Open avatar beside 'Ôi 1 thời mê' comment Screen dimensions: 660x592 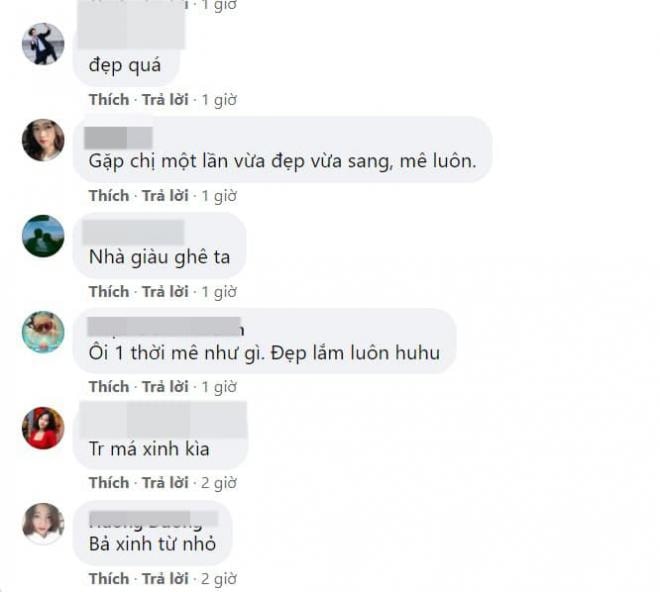coord(43,332)
